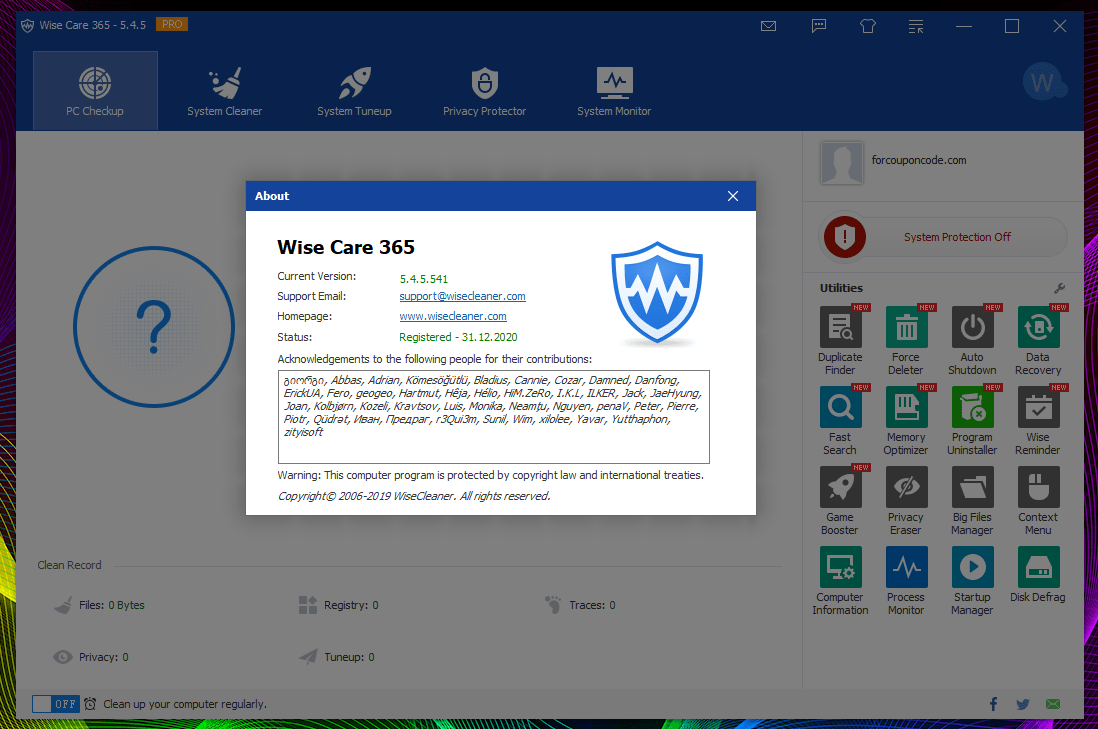The width and height of the screenshot is (1098, 729).
Task: Click inside the acknowledgements names box
Action: click(494, 417)
